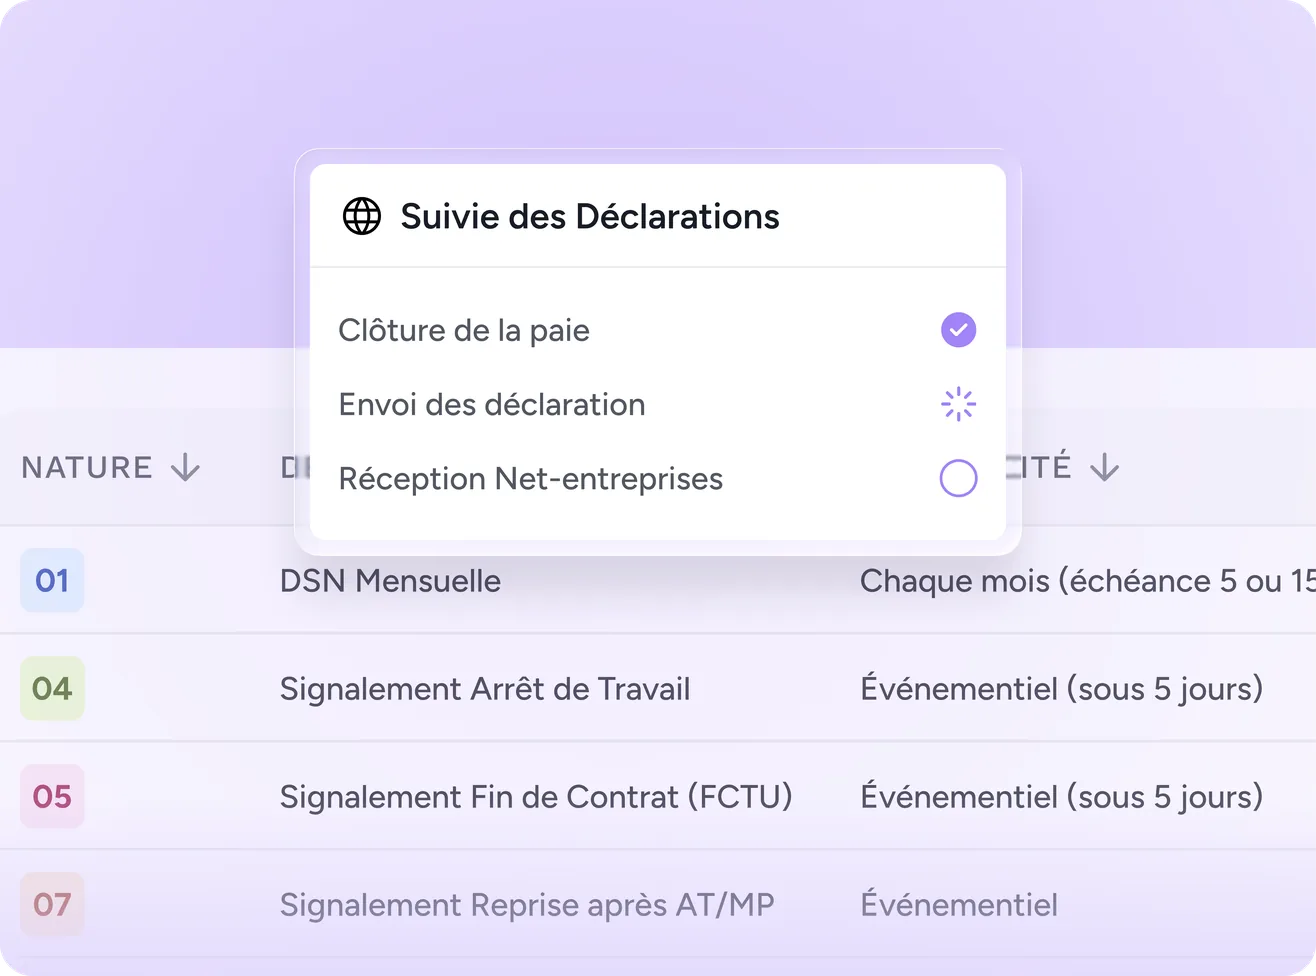The width and height of the screenshot is (1316, 976).
Task: Click the NATURE column header label
Action: [87, 467]
